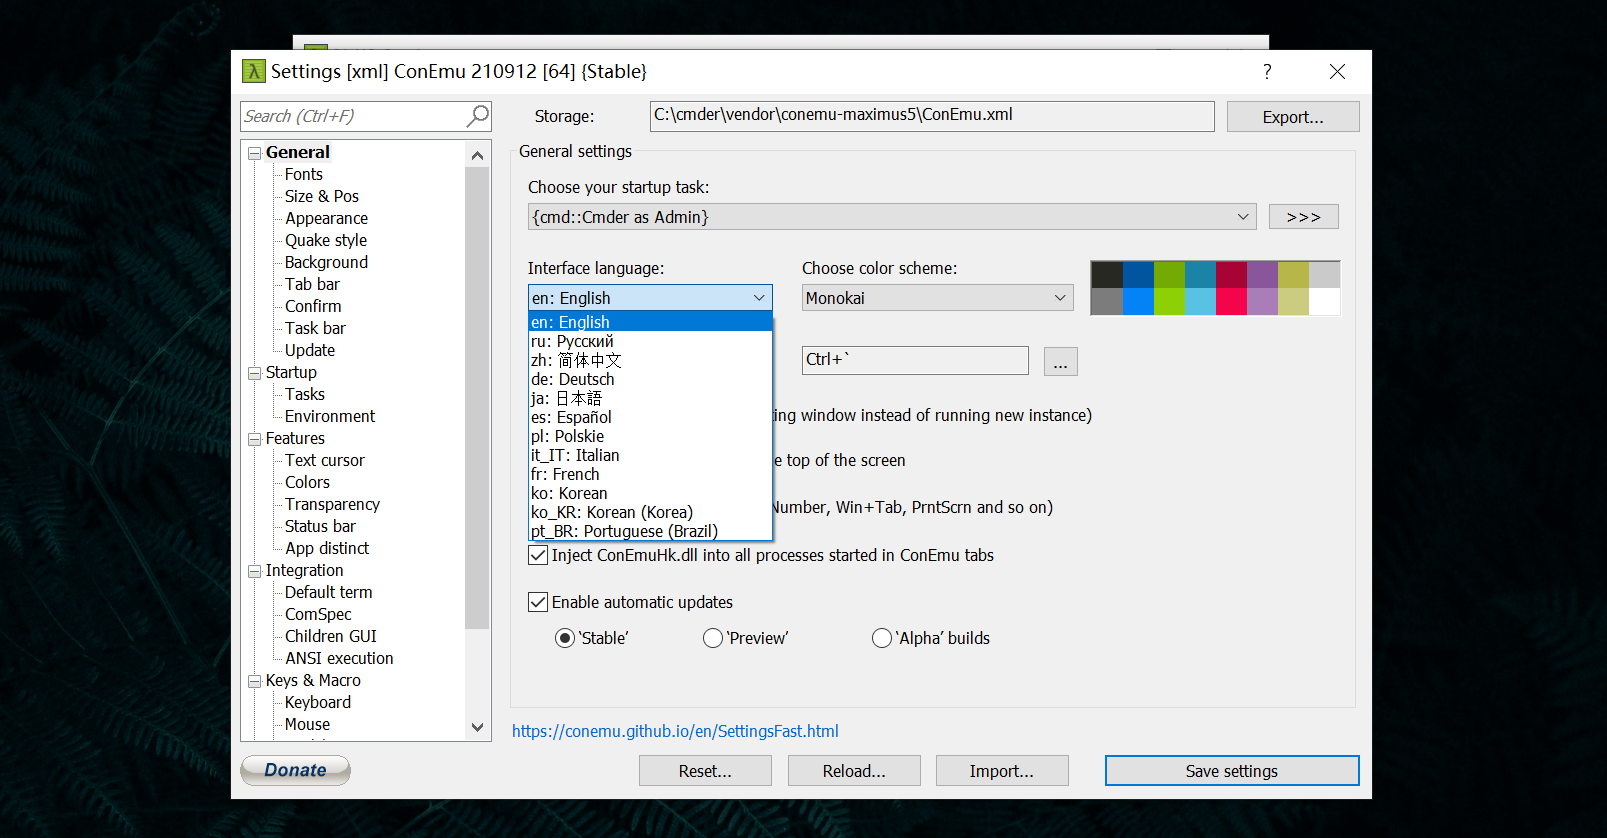Image resolution: width=1607 pixels, height=838 pixels.
Task: Choose ja: 日本語 from language list
Action: click(650, 398)
